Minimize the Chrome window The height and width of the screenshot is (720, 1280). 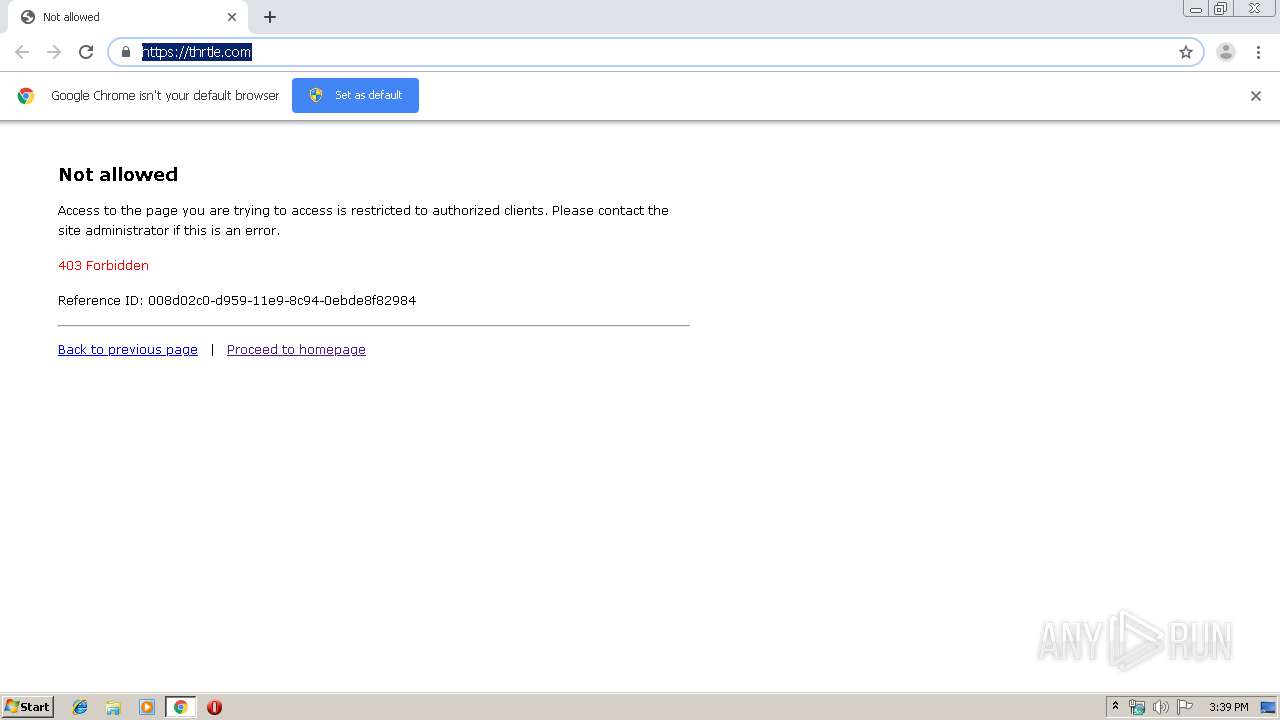tap(1196, 9)
